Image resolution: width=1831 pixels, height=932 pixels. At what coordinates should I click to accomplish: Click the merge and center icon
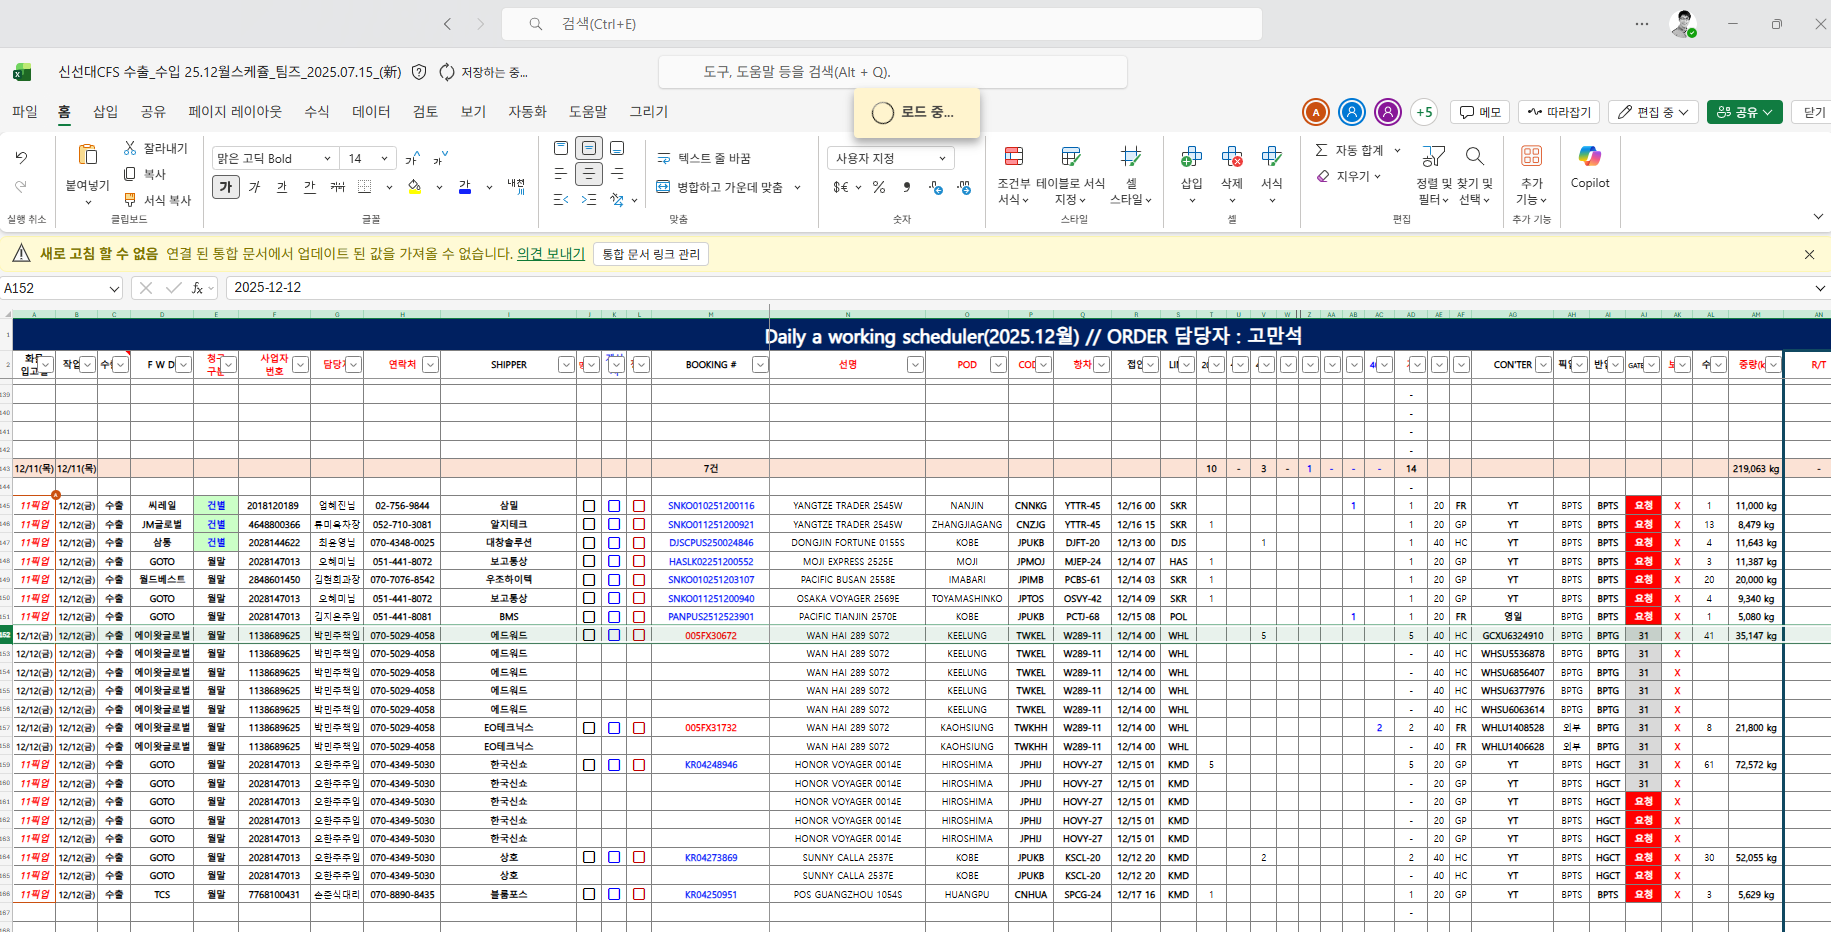click(x=663, y=187)
